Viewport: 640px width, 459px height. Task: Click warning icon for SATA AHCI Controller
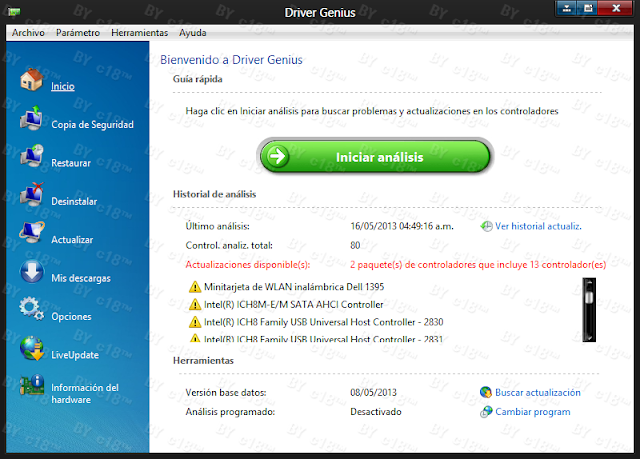195,304
